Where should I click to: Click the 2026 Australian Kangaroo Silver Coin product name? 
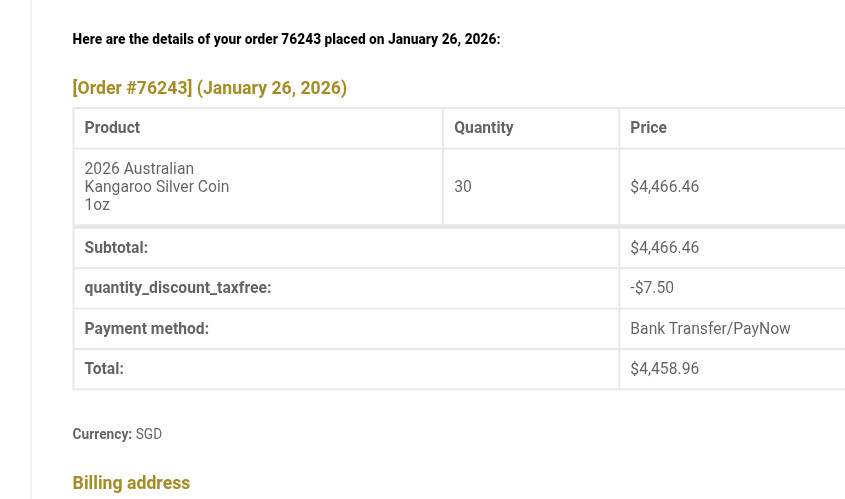pyautogui.click(x=156, y=177)
